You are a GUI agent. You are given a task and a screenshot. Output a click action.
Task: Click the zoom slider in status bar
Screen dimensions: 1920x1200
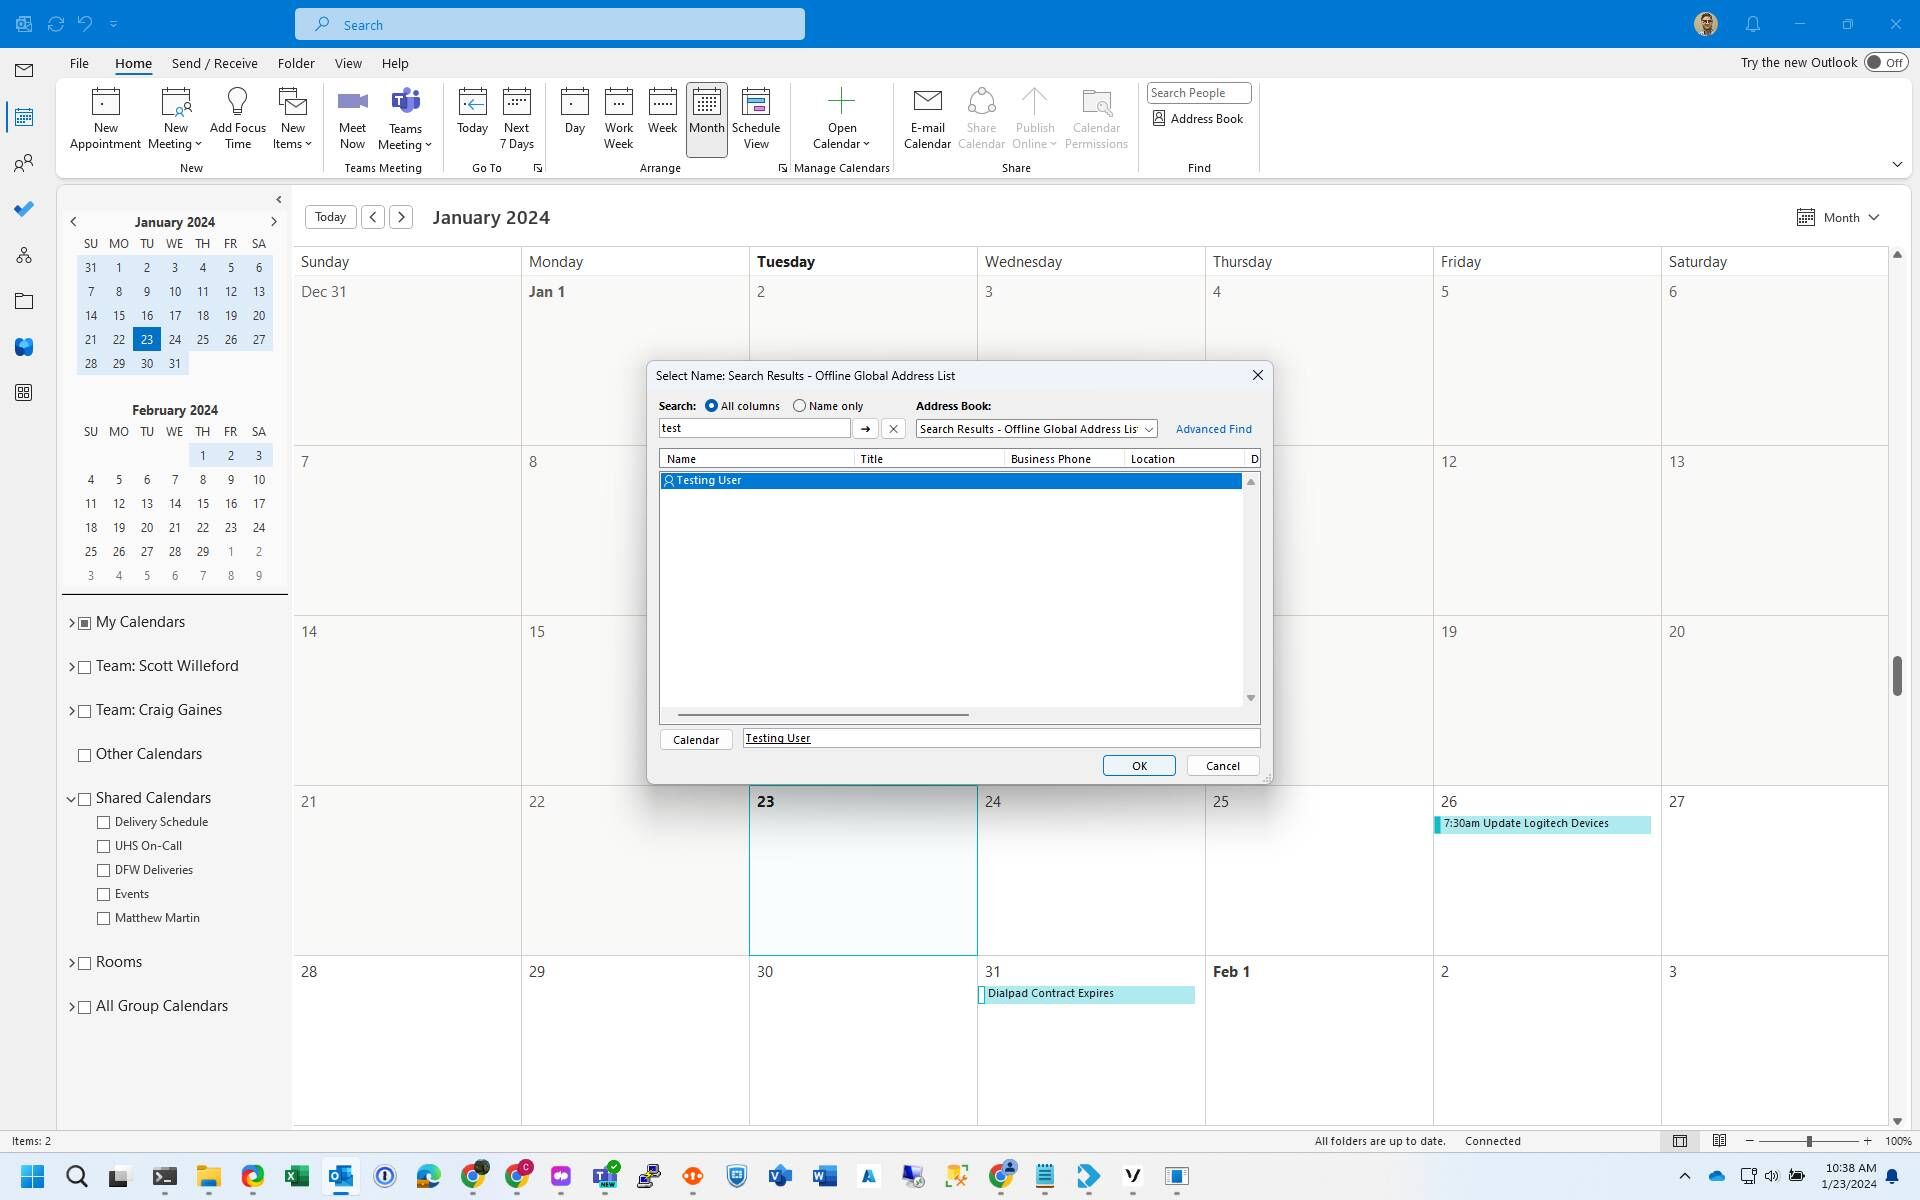(1808, 1141)
